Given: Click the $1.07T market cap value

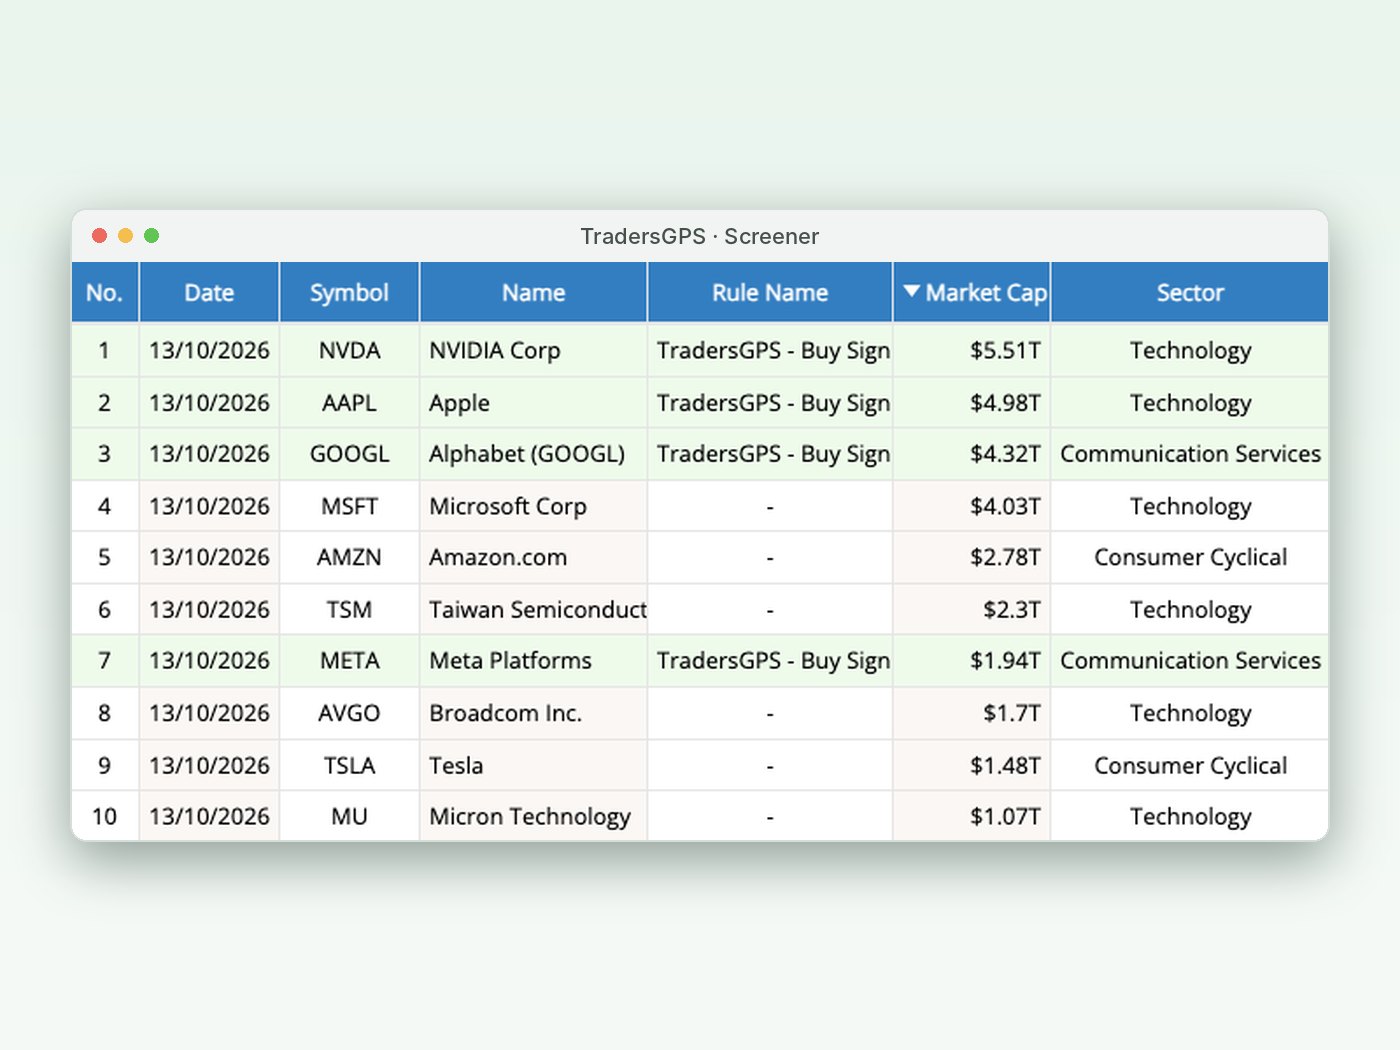Looking at the screenshot, I should click(x=1005, y=816).
